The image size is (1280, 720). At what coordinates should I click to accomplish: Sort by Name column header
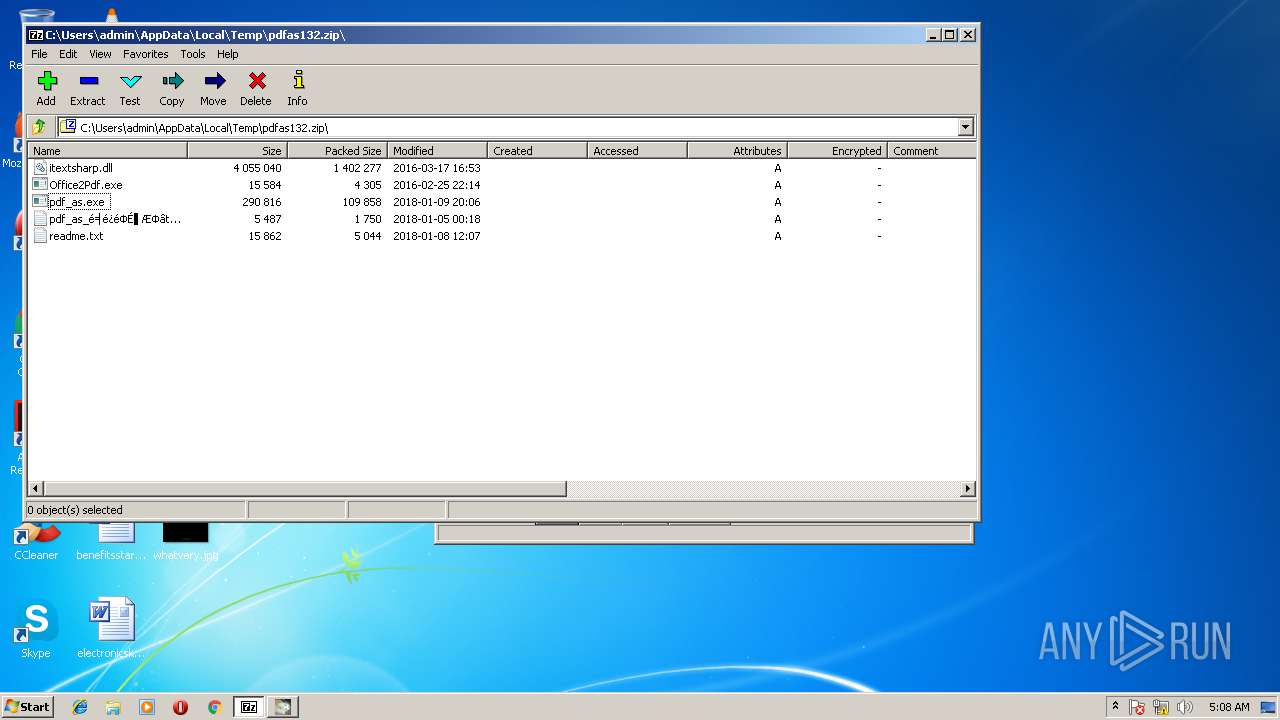pos(108,151)
